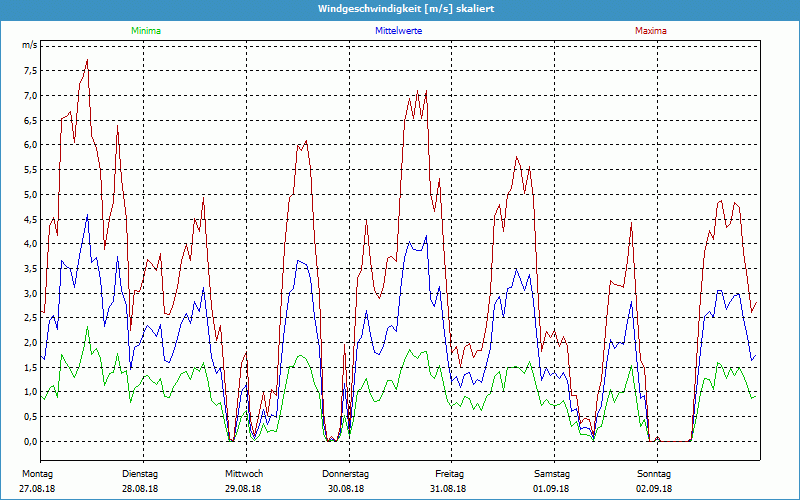Click the 'Montag' day label
The image size is (800, 500).
click(x=37, y=474)
